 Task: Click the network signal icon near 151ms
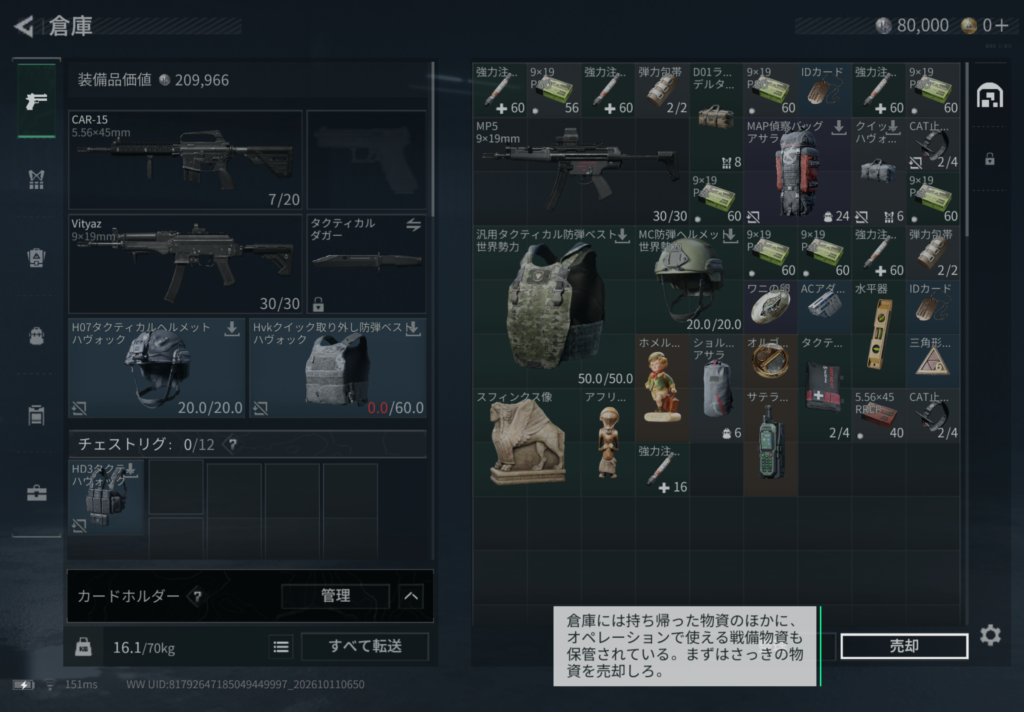pos(50,685)
